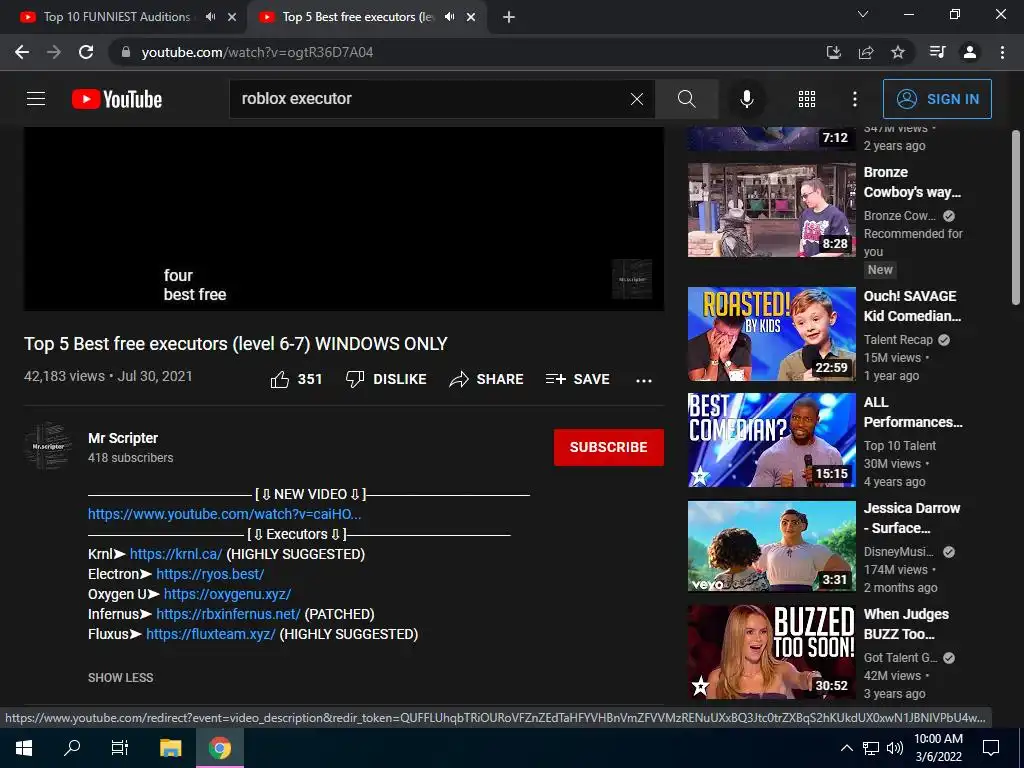The width and height of the screenshot is (1024, 768).
Task: Clear the search box with X icon
Action: 637,99
